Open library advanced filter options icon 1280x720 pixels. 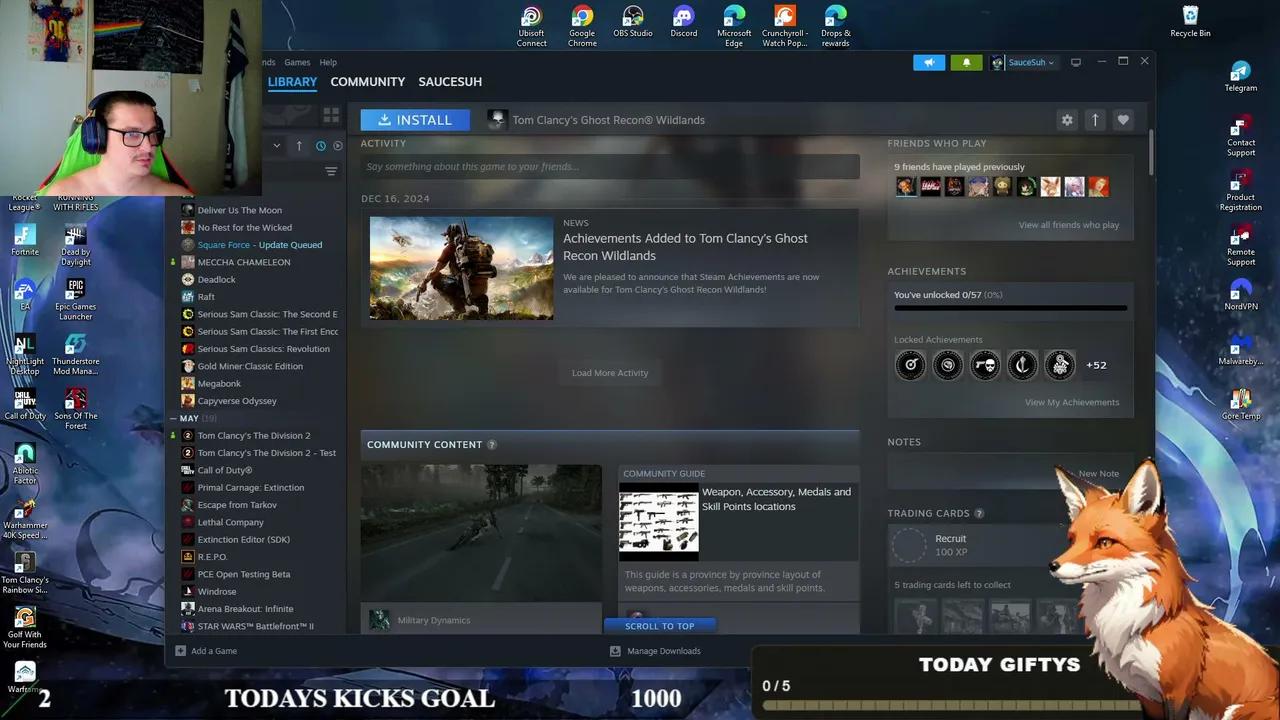pyautogui.click(x=331, y=172)
